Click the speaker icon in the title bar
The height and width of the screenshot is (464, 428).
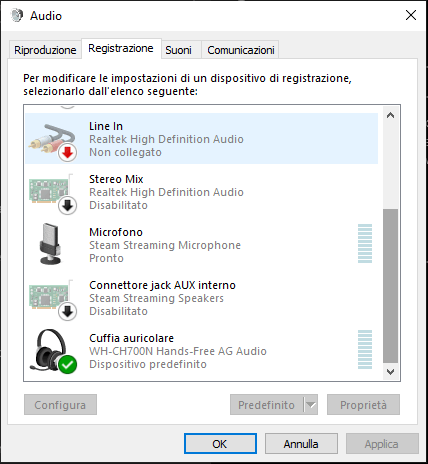17,15
